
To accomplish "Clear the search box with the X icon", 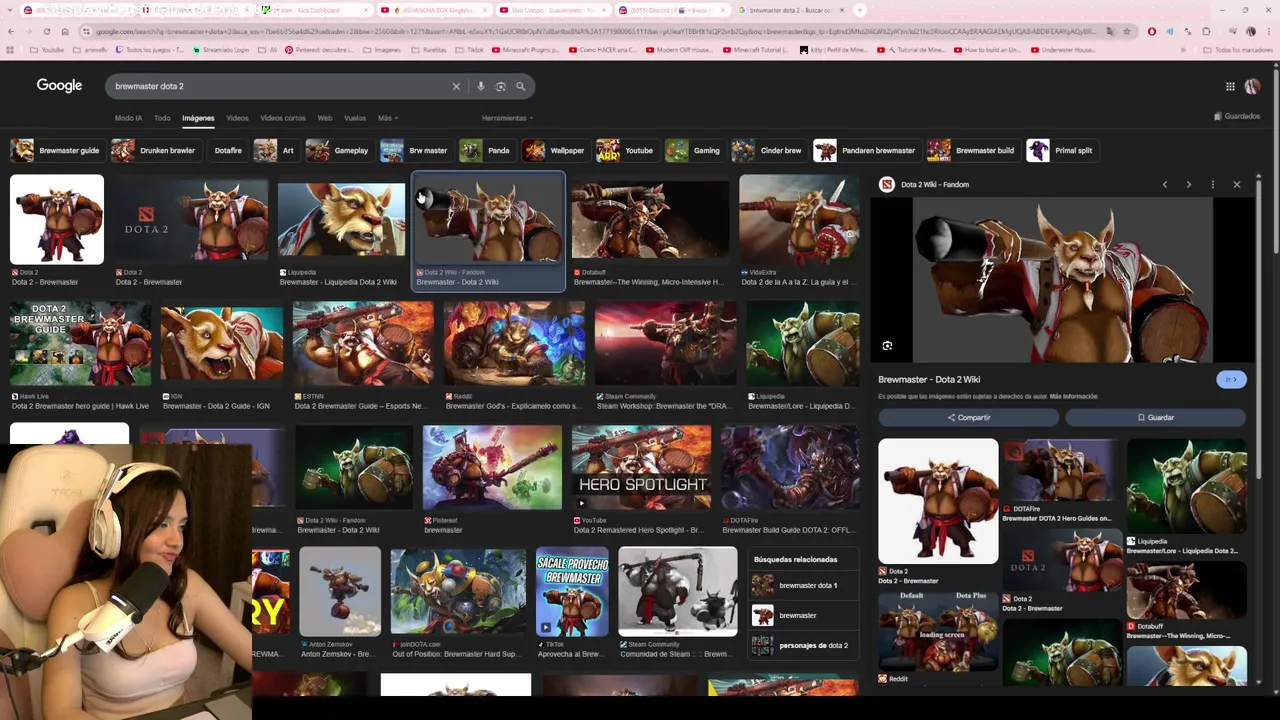I will [456, 86].
